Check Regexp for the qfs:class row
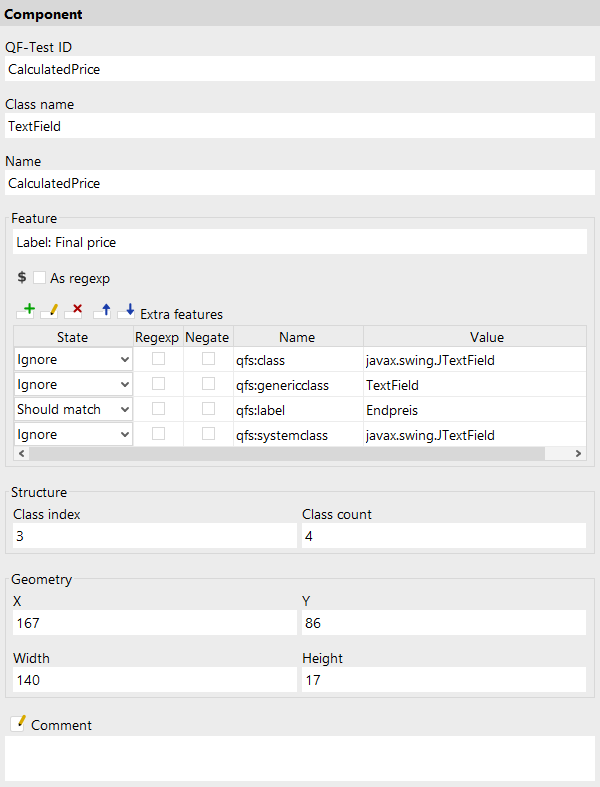 pyautogui.click(x=158, y=359)
